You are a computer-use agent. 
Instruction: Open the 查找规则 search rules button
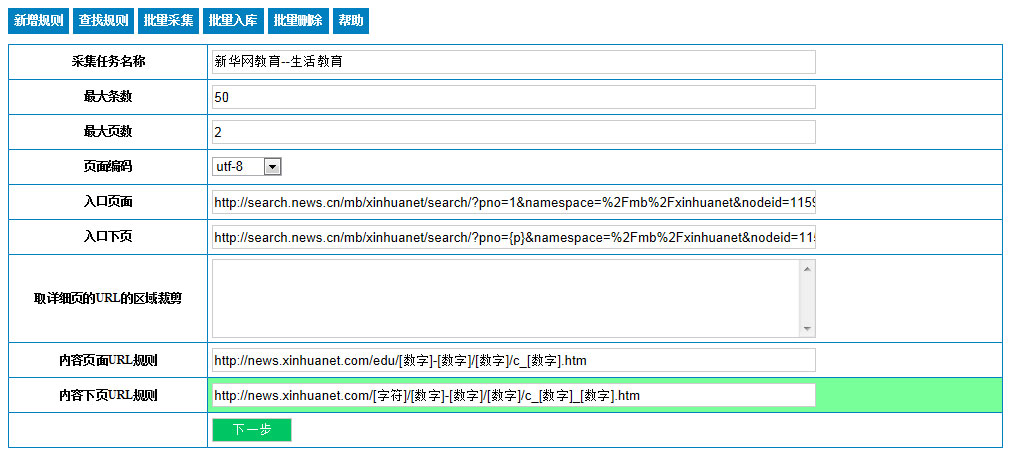(103, 20)
